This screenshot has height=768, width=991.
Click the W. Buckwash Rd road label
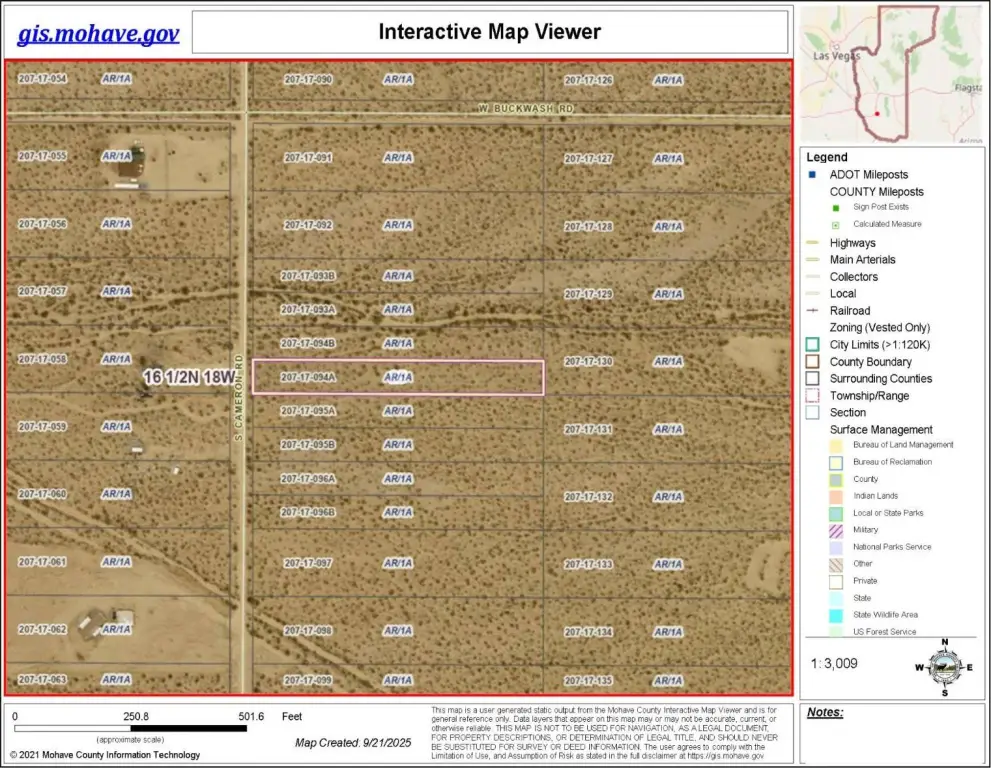(526, 108)
